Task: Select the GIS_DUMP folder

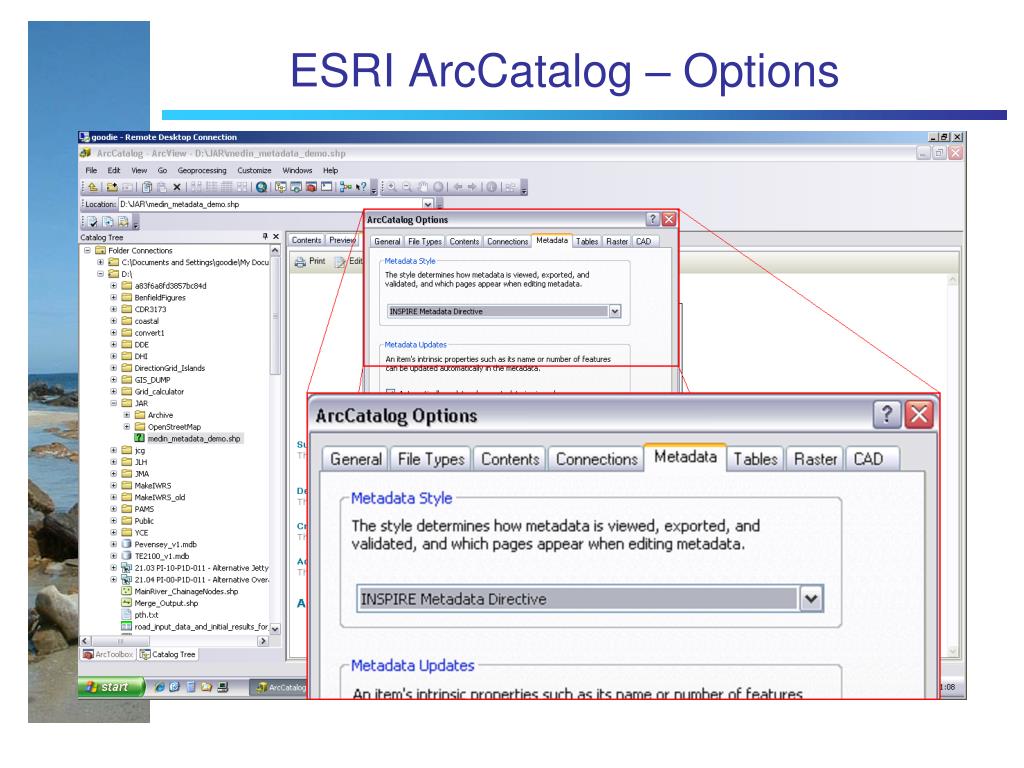Action: 152,380
